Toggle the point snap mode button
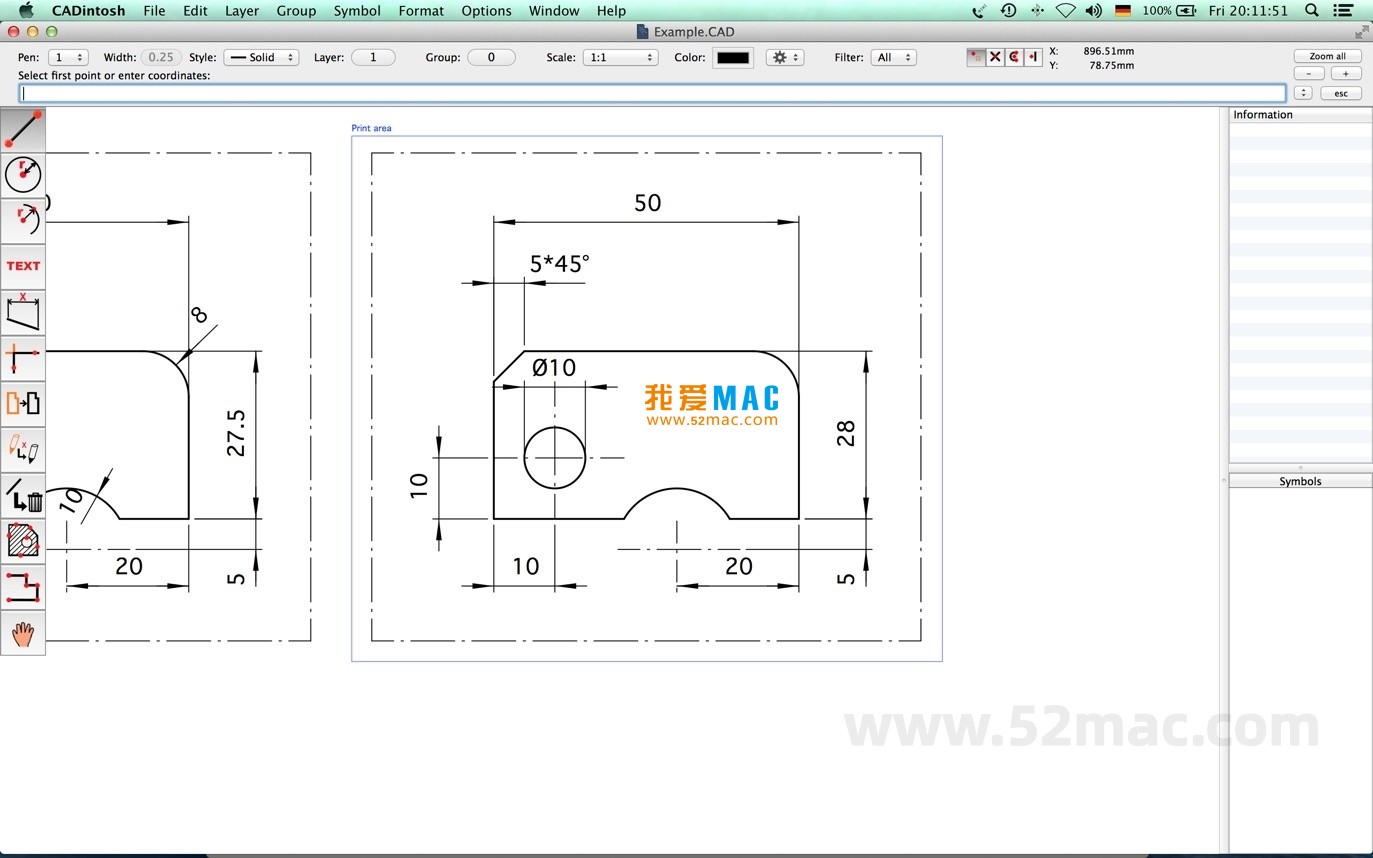Screen dimensions: 1373x858 pos(976,57)
